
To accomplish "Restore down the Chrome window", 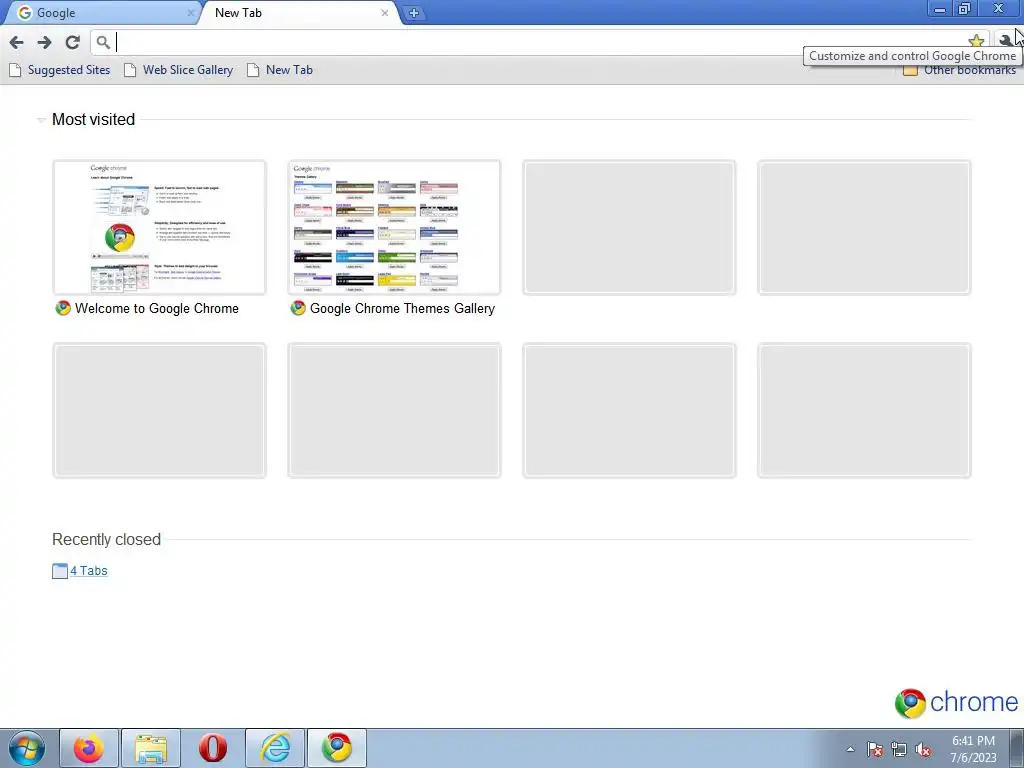I will pos(964,9).
